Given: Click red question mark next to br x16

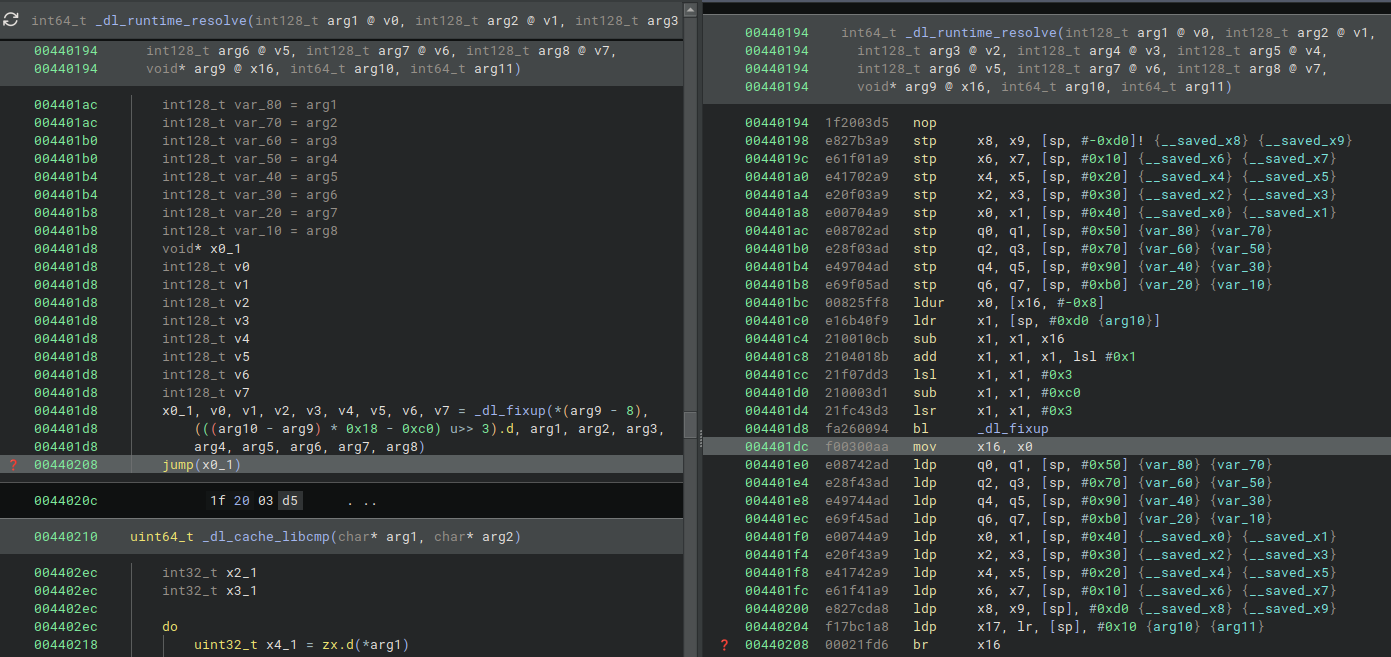Looking at the screenshot, I should pyautogui.click(x=724, y=644).
